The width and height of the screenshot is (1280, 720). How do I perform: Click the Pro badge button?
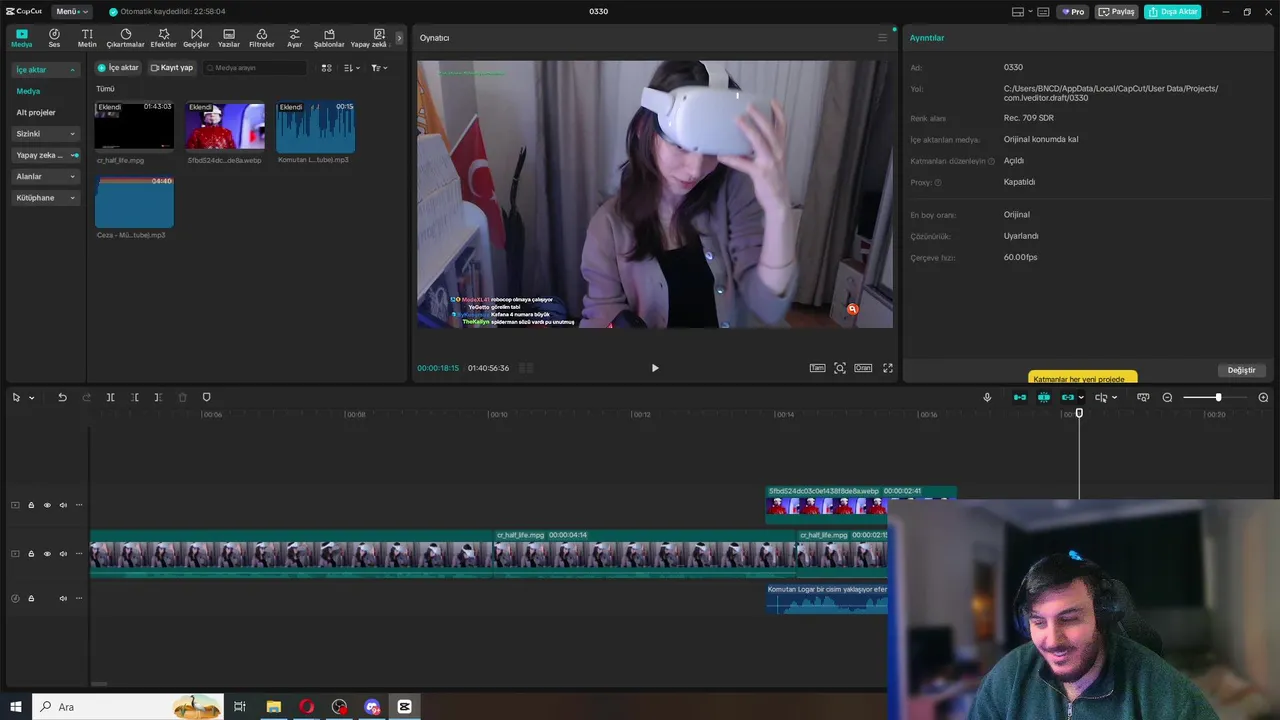(x=1074, y=12)
